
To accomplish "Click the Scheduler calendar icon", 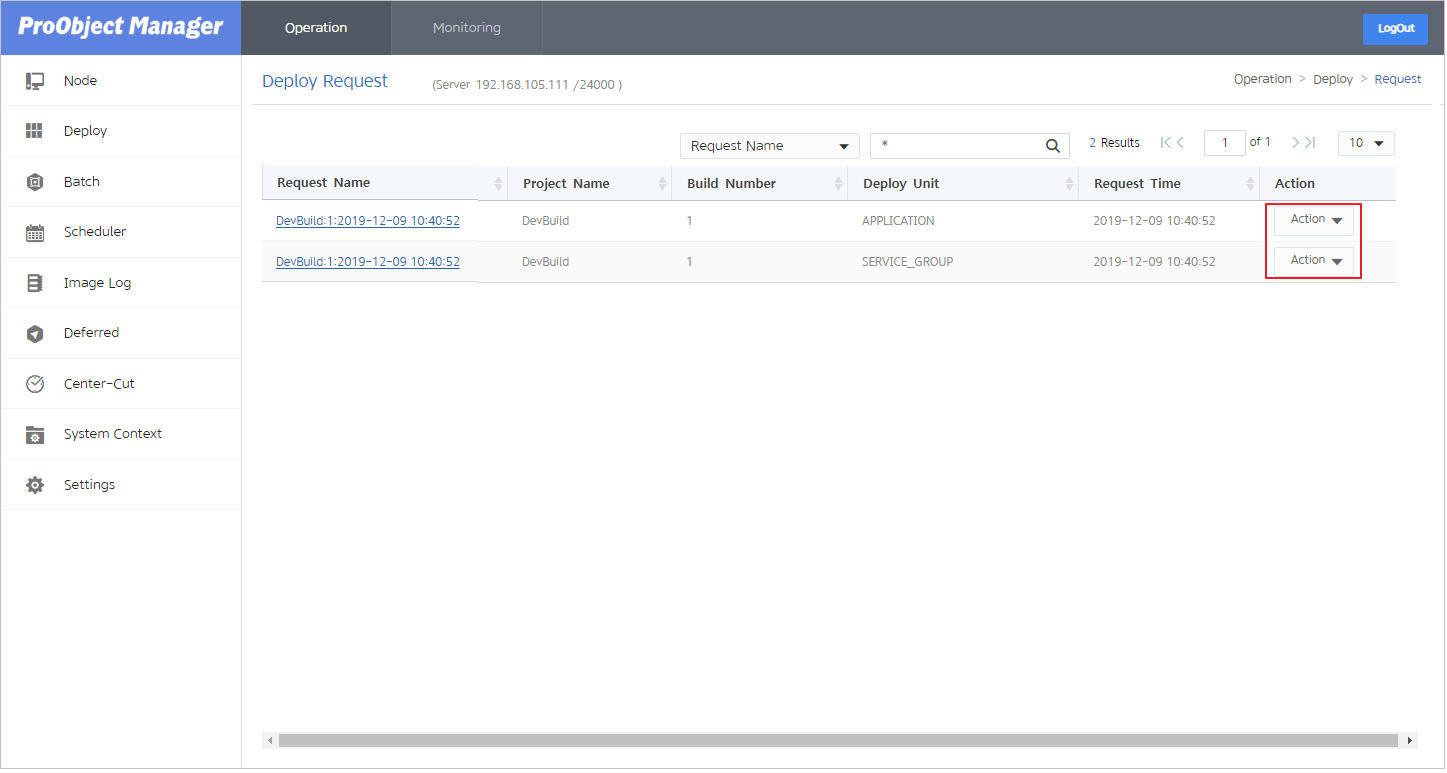I will click(x=35, y=232).
